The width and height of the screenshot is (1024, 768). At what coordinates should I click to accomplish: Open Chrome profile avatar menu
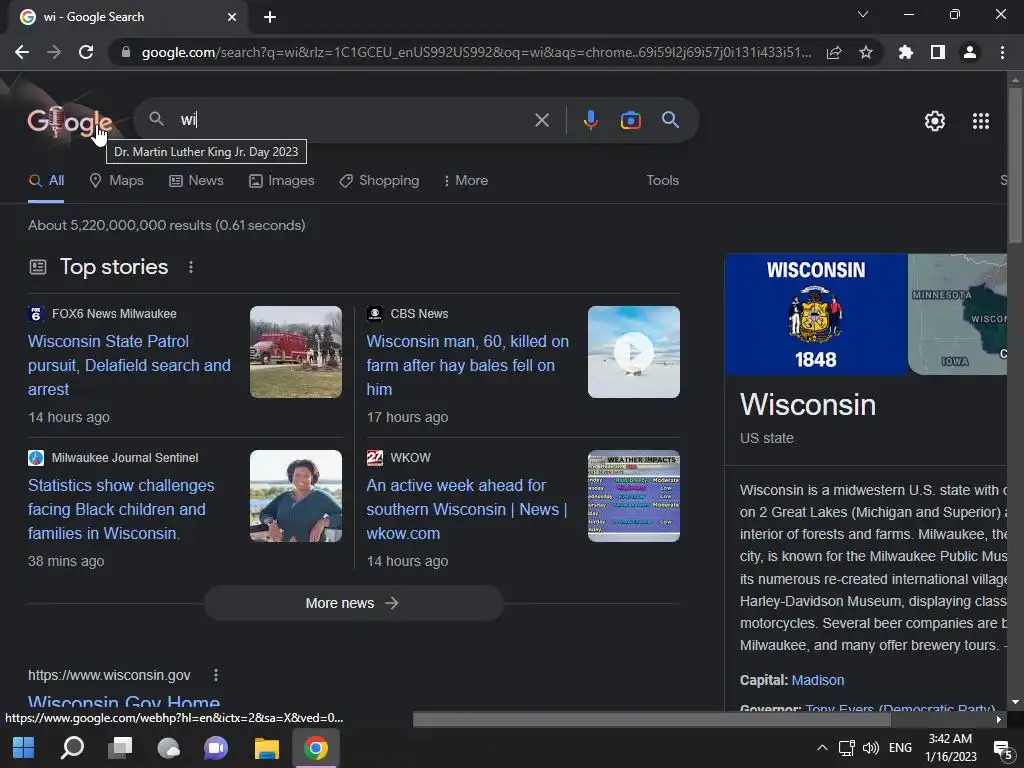point(970,52)
